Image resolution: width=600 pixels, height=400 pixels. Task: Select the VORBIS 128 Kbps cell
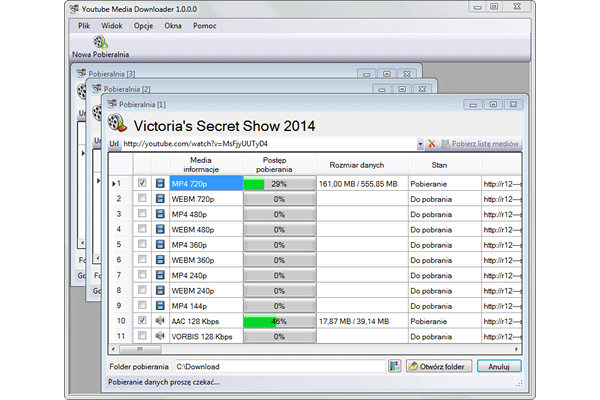click(206, 336)
